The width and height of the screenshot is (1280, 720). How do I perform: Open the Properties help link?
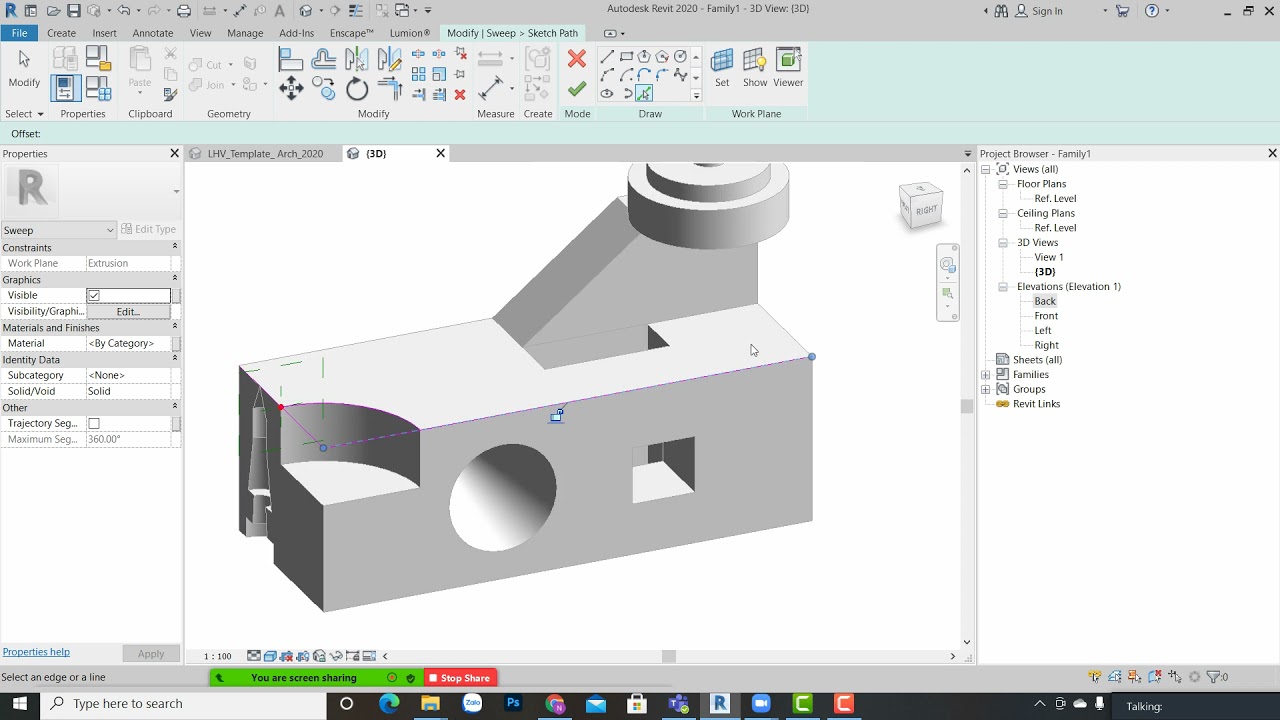pos(36,652)
